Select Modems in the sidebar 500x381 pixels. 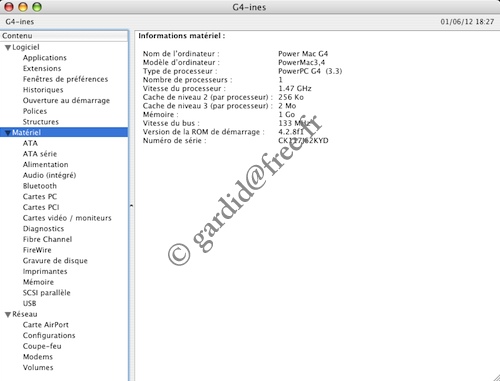pos(38,357)
